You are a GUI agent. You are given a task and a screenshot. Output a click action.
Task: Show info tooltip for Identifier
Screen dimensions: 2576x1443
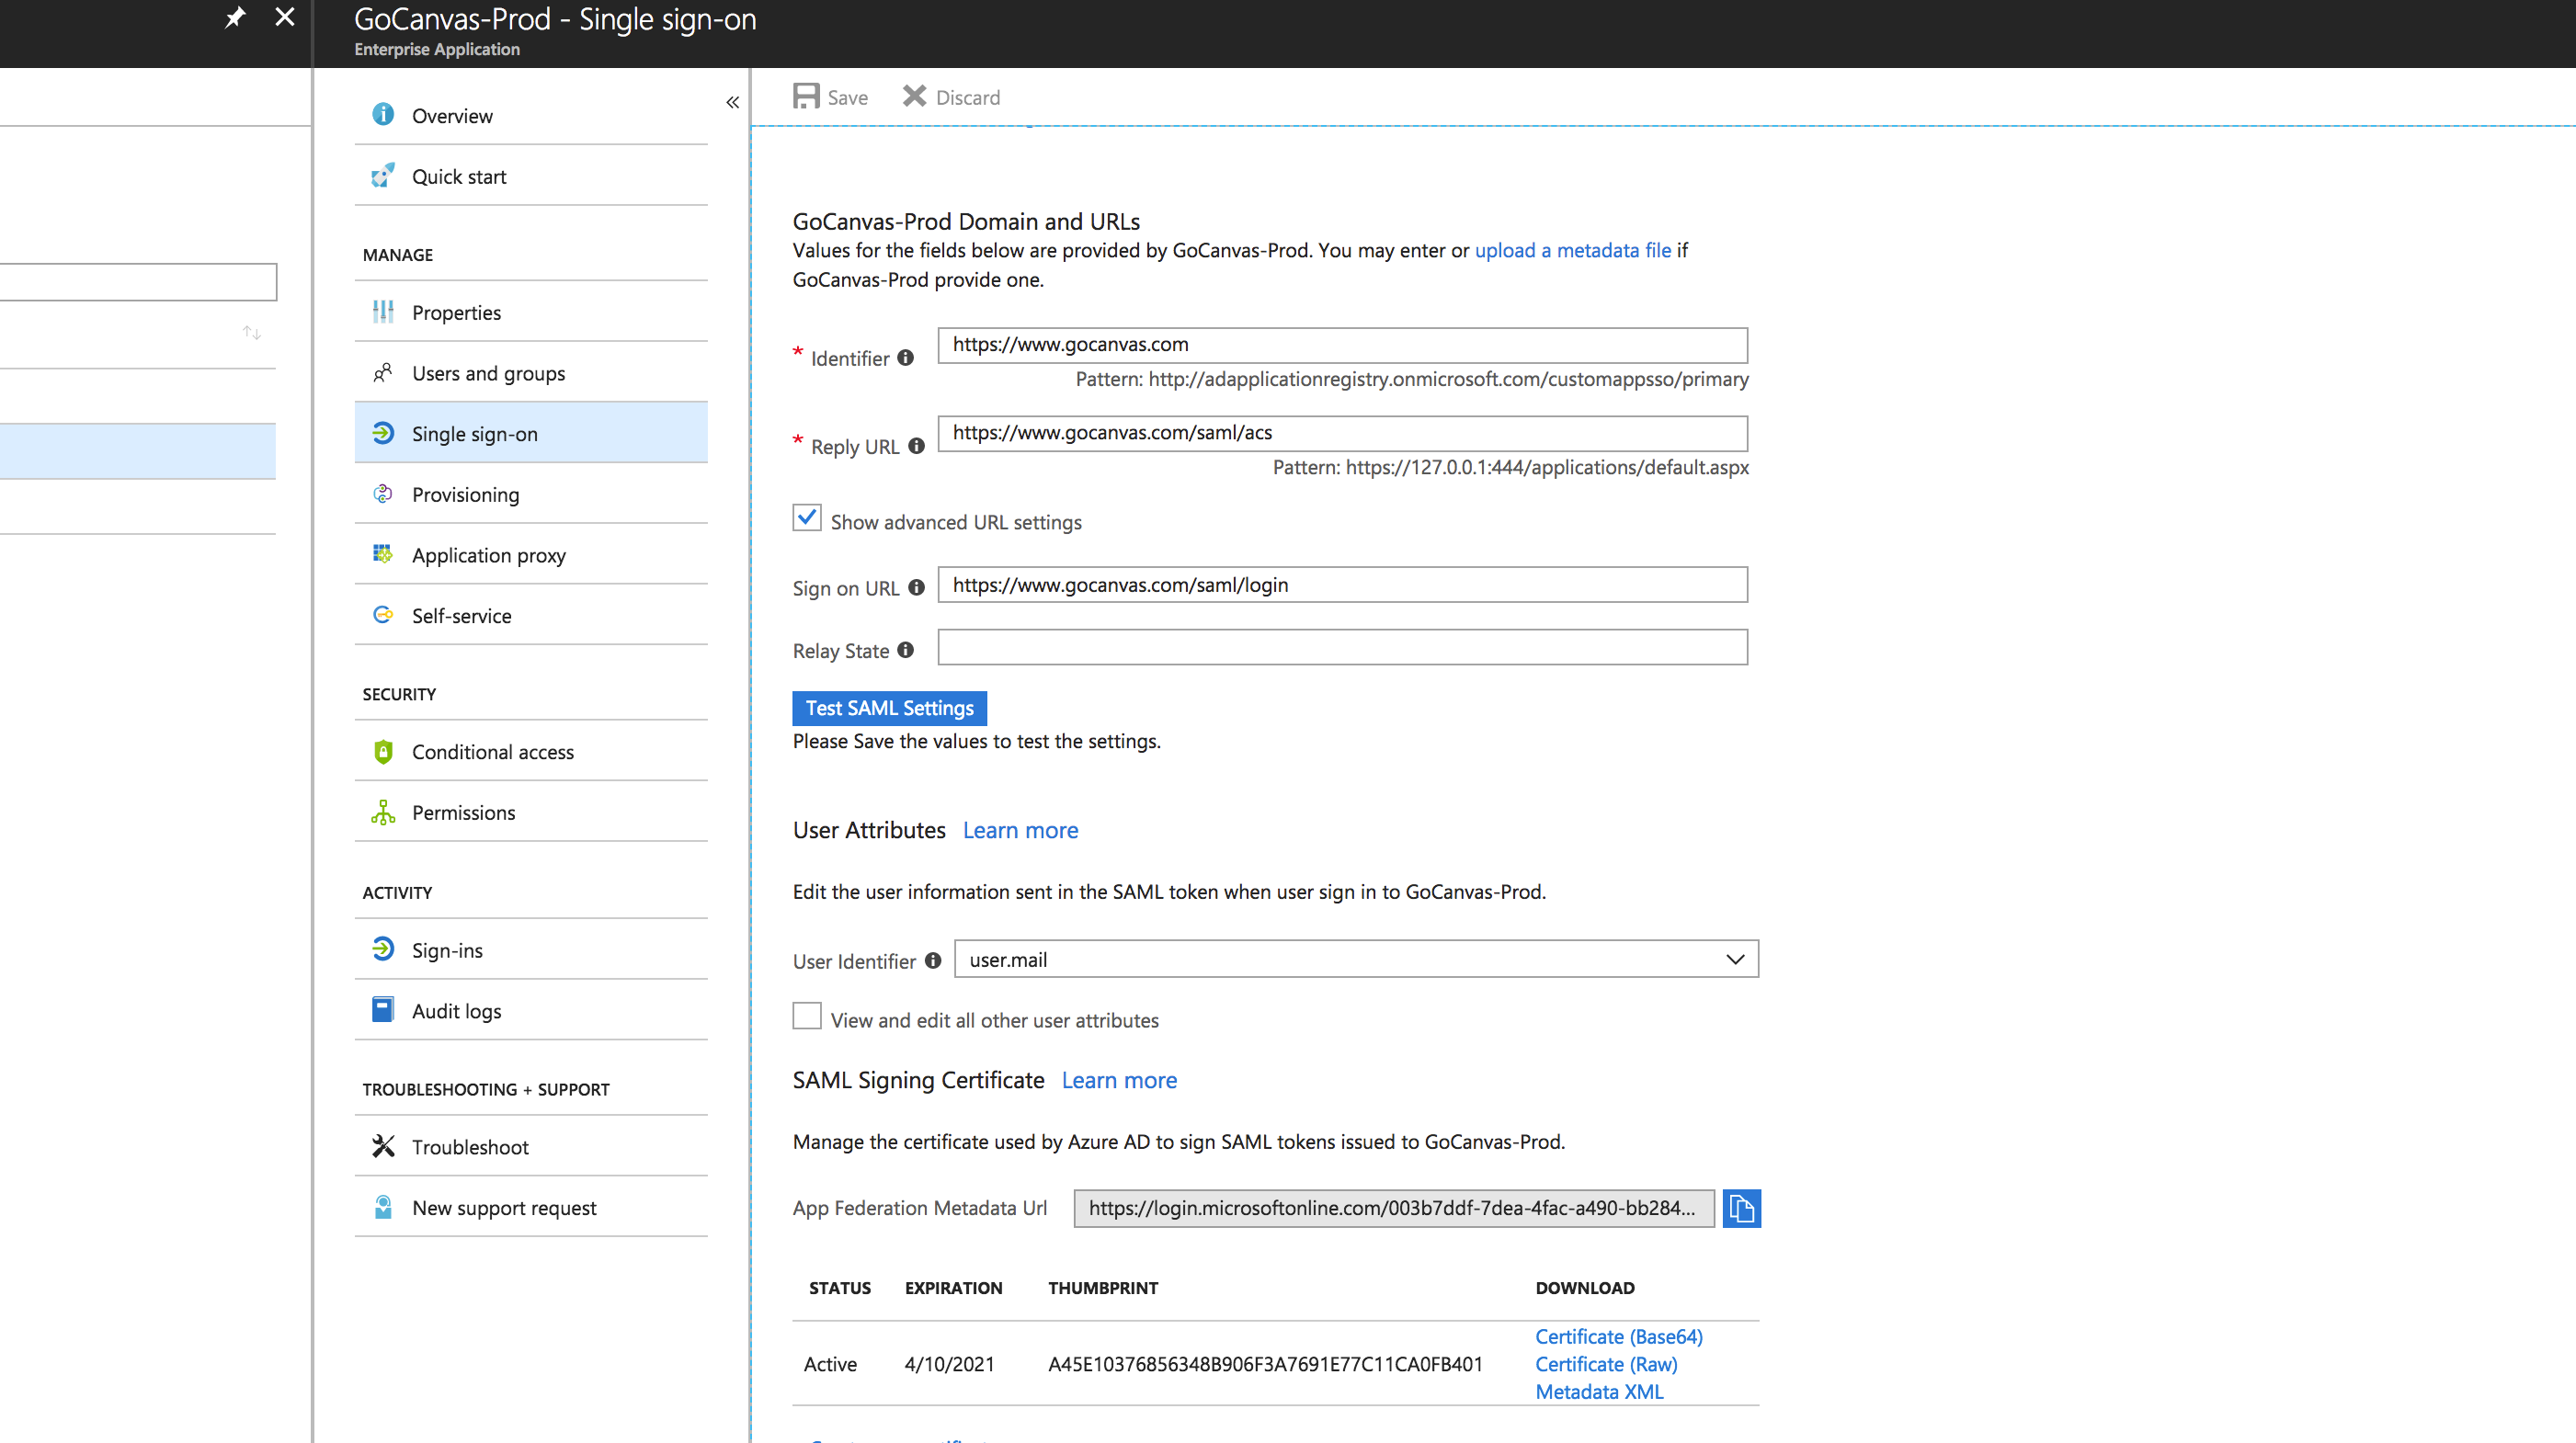tap(905, 357)
